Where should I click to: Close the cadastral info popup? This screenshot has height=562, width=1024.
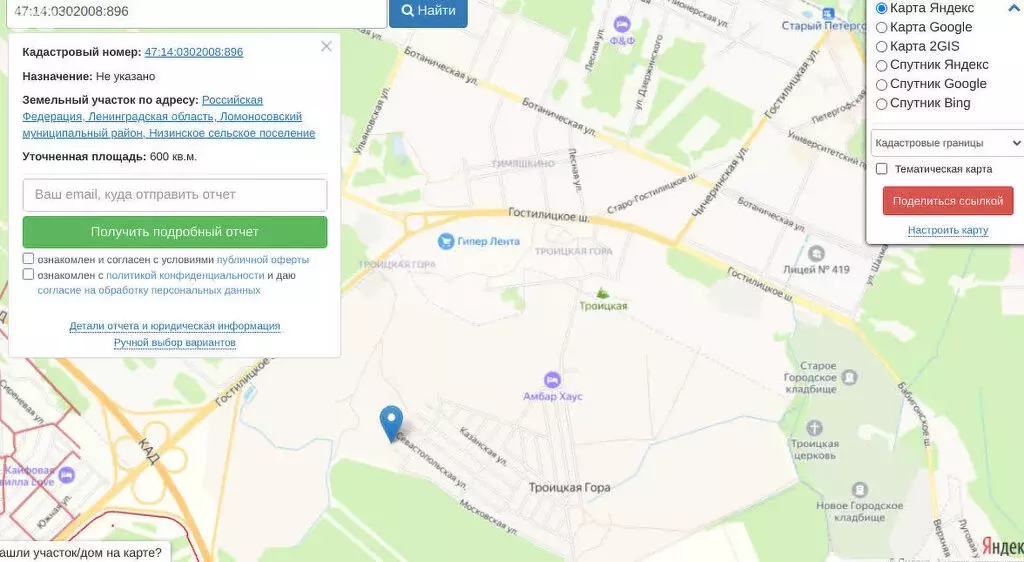327,46
